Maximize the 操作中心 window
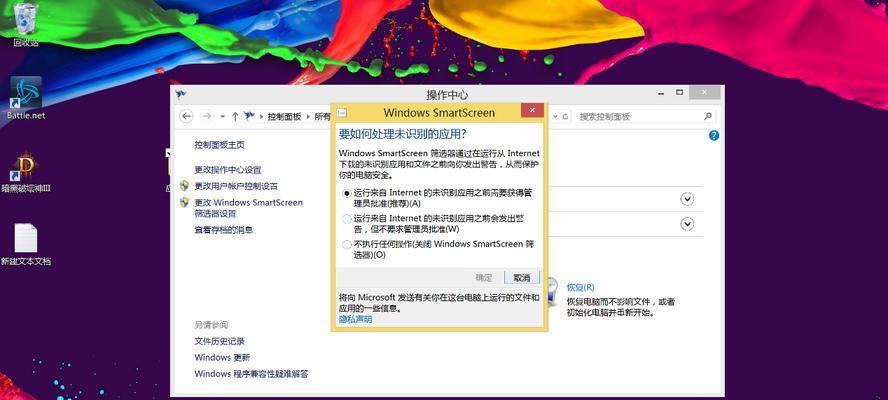Image resolution: width=888 pixels, height=400 pixels. (680, 92)
